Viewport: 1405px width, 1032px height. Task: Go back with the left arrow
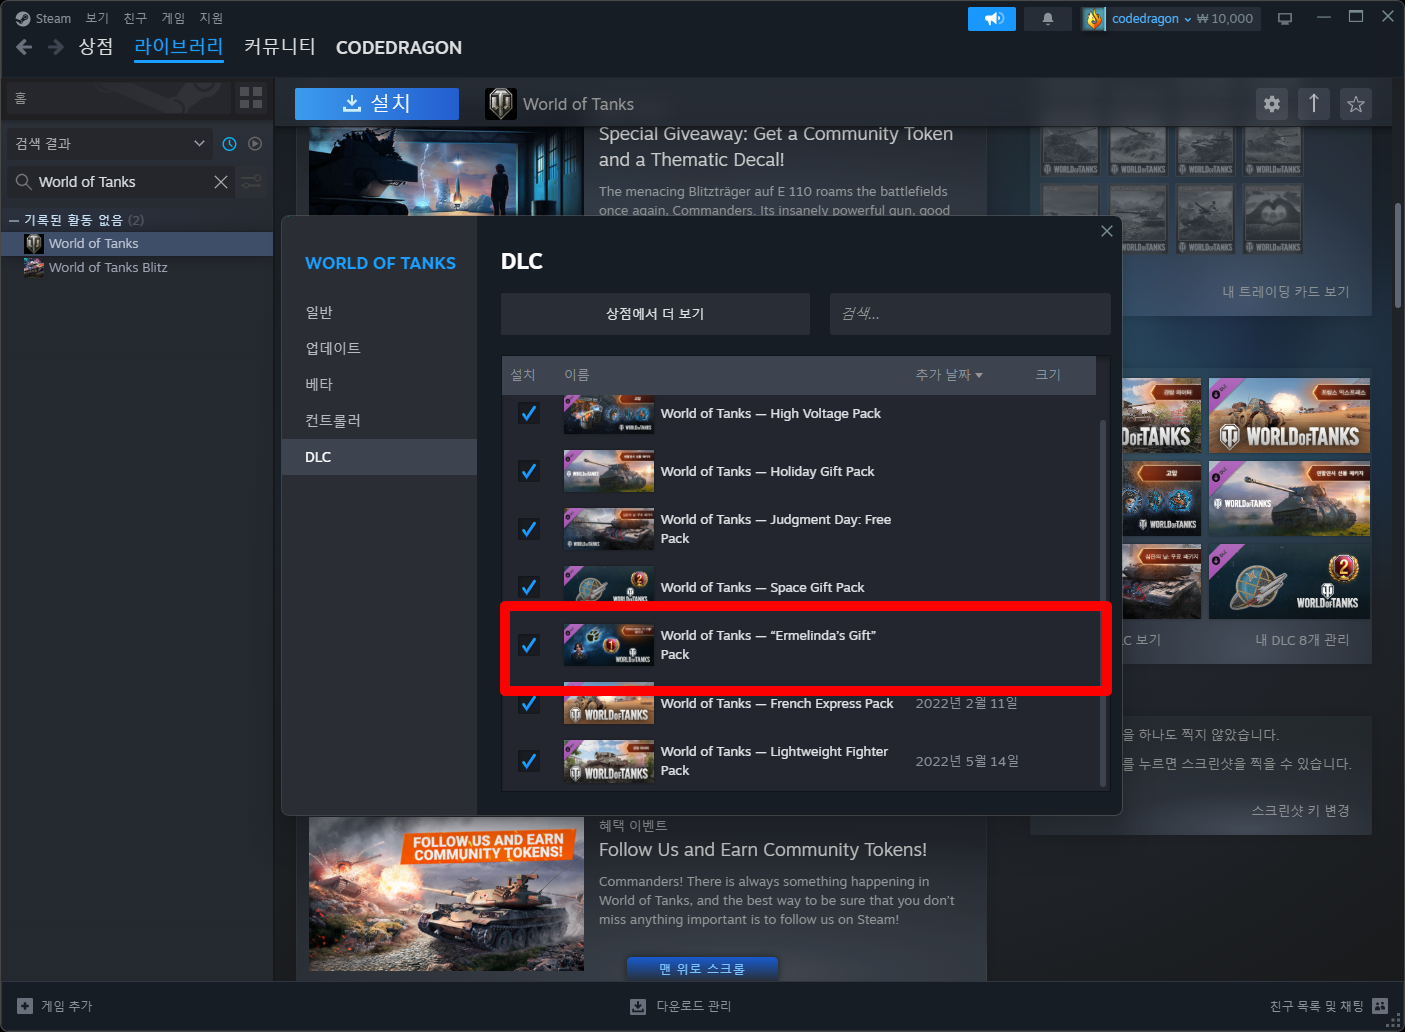24,47
